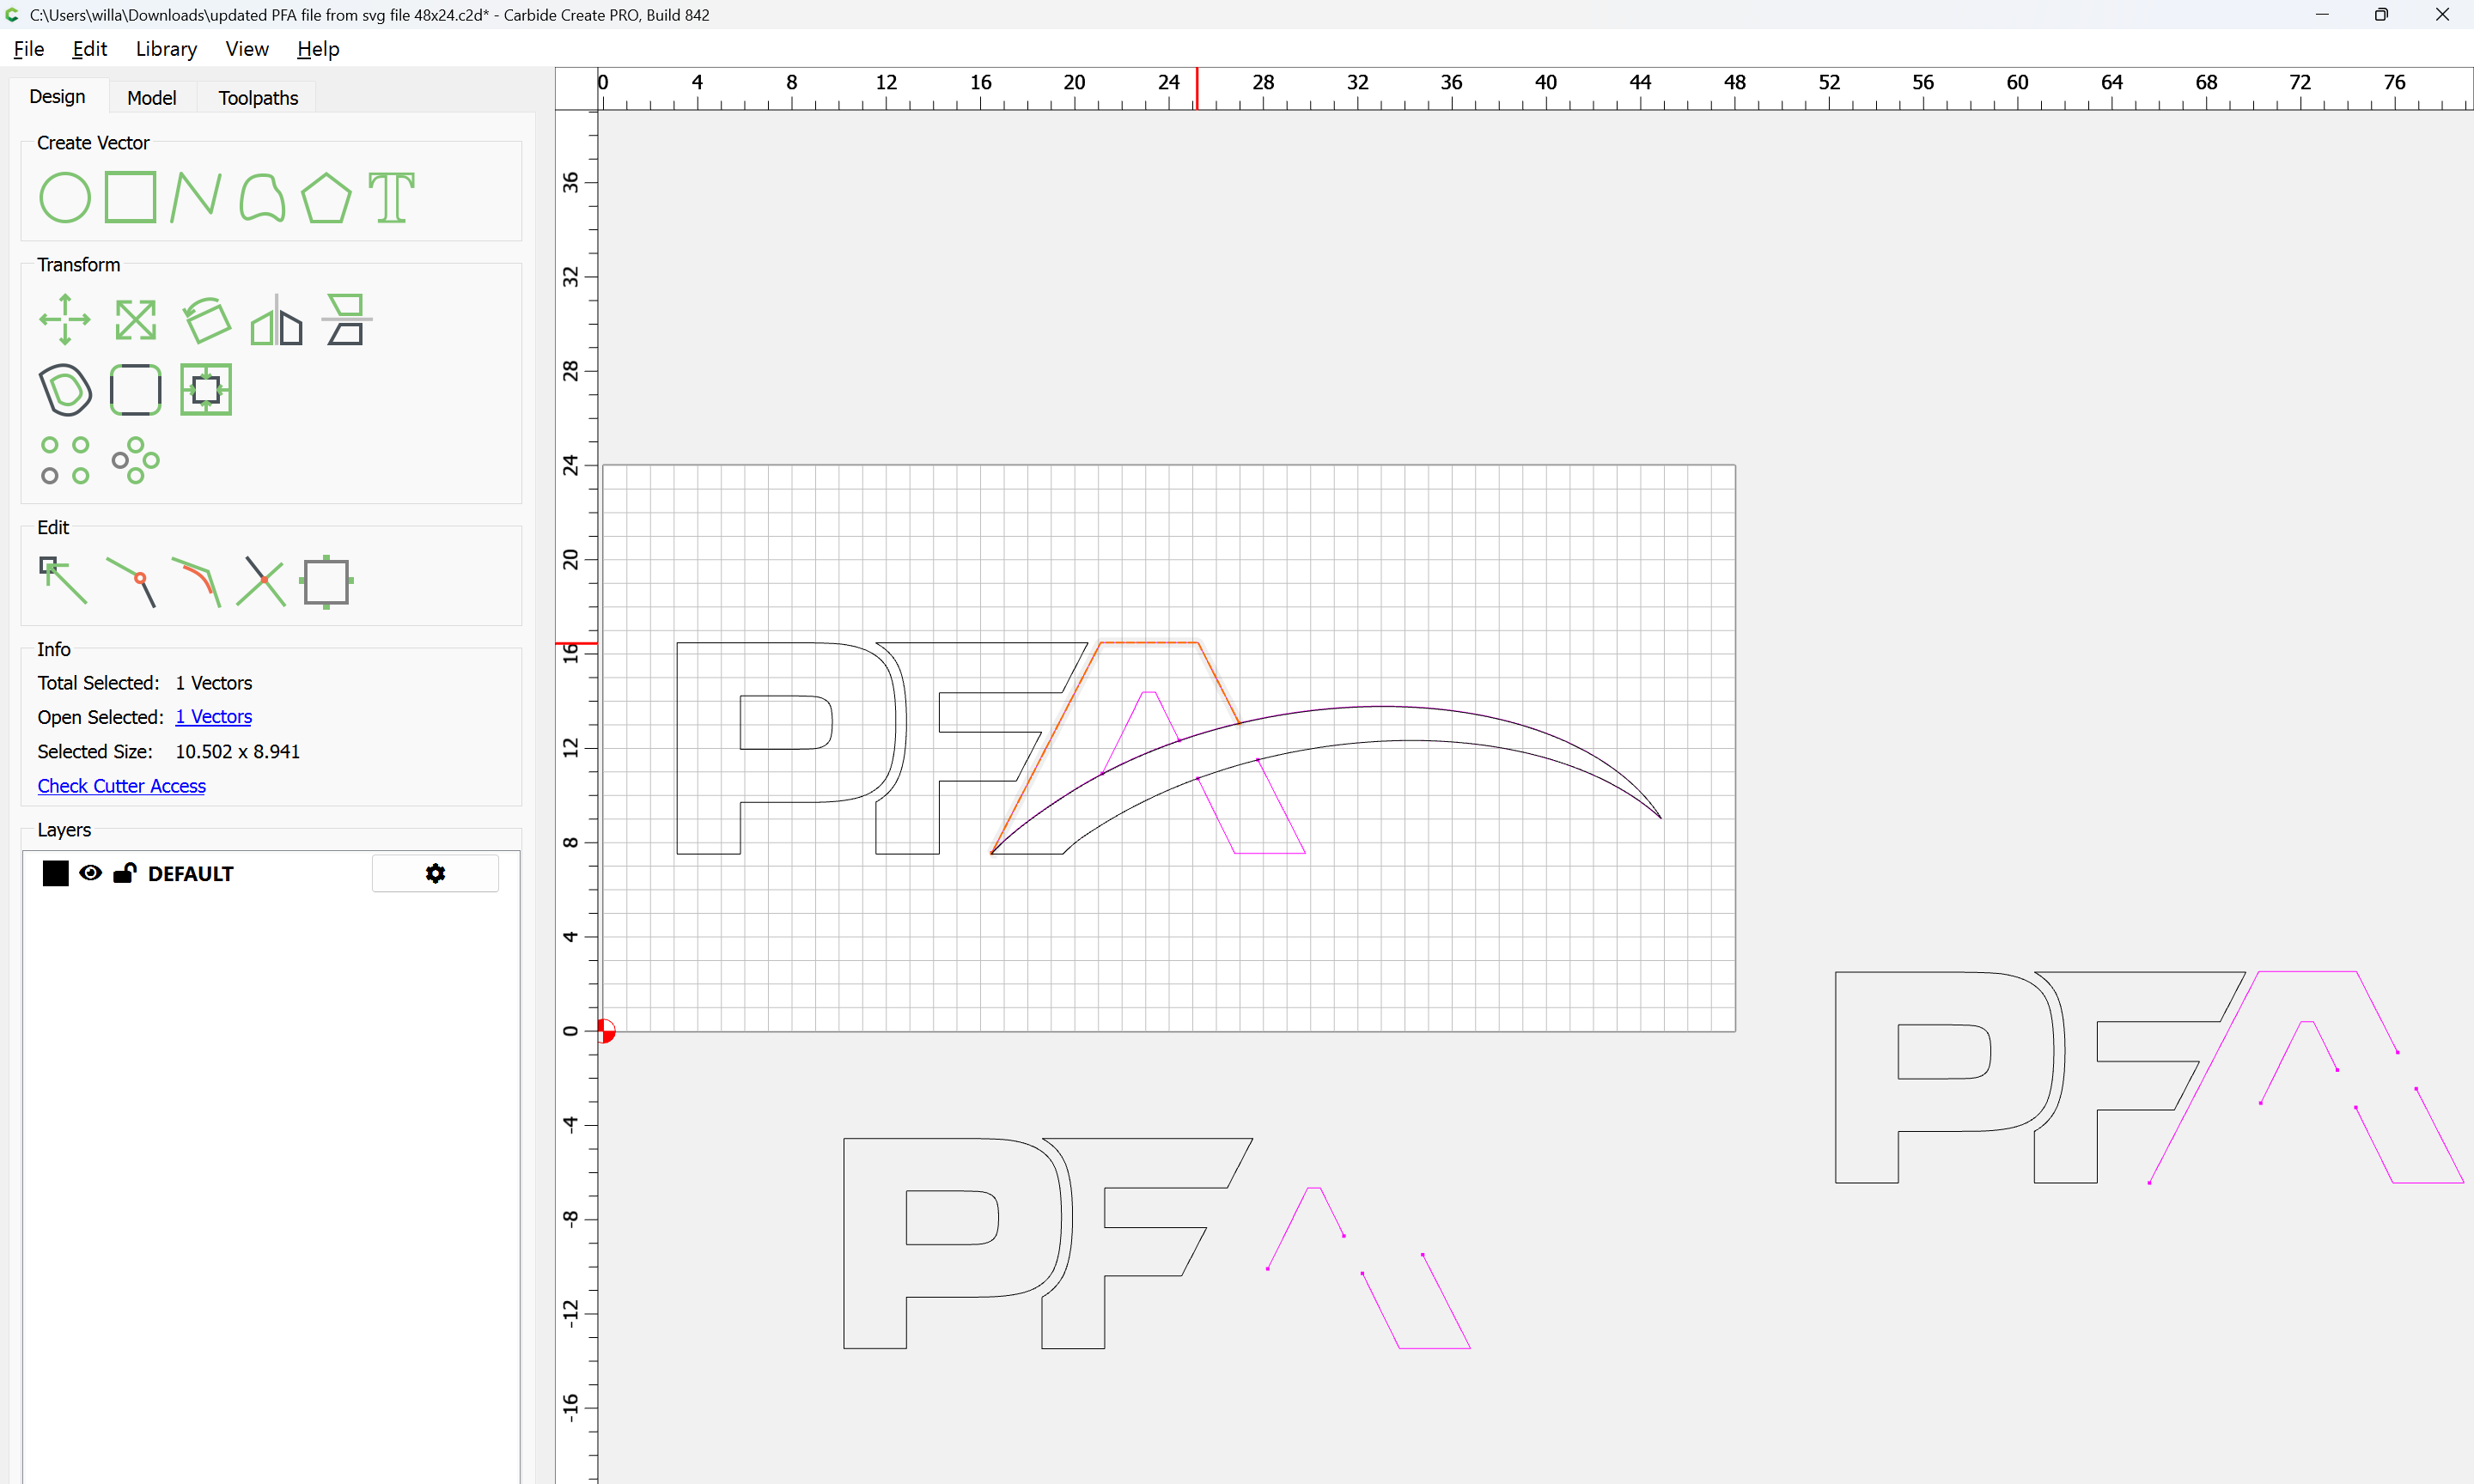This screenshot has width=2474, height=1484.
Task: Select the Rectangle vector tool
Action: coord(130,197)
